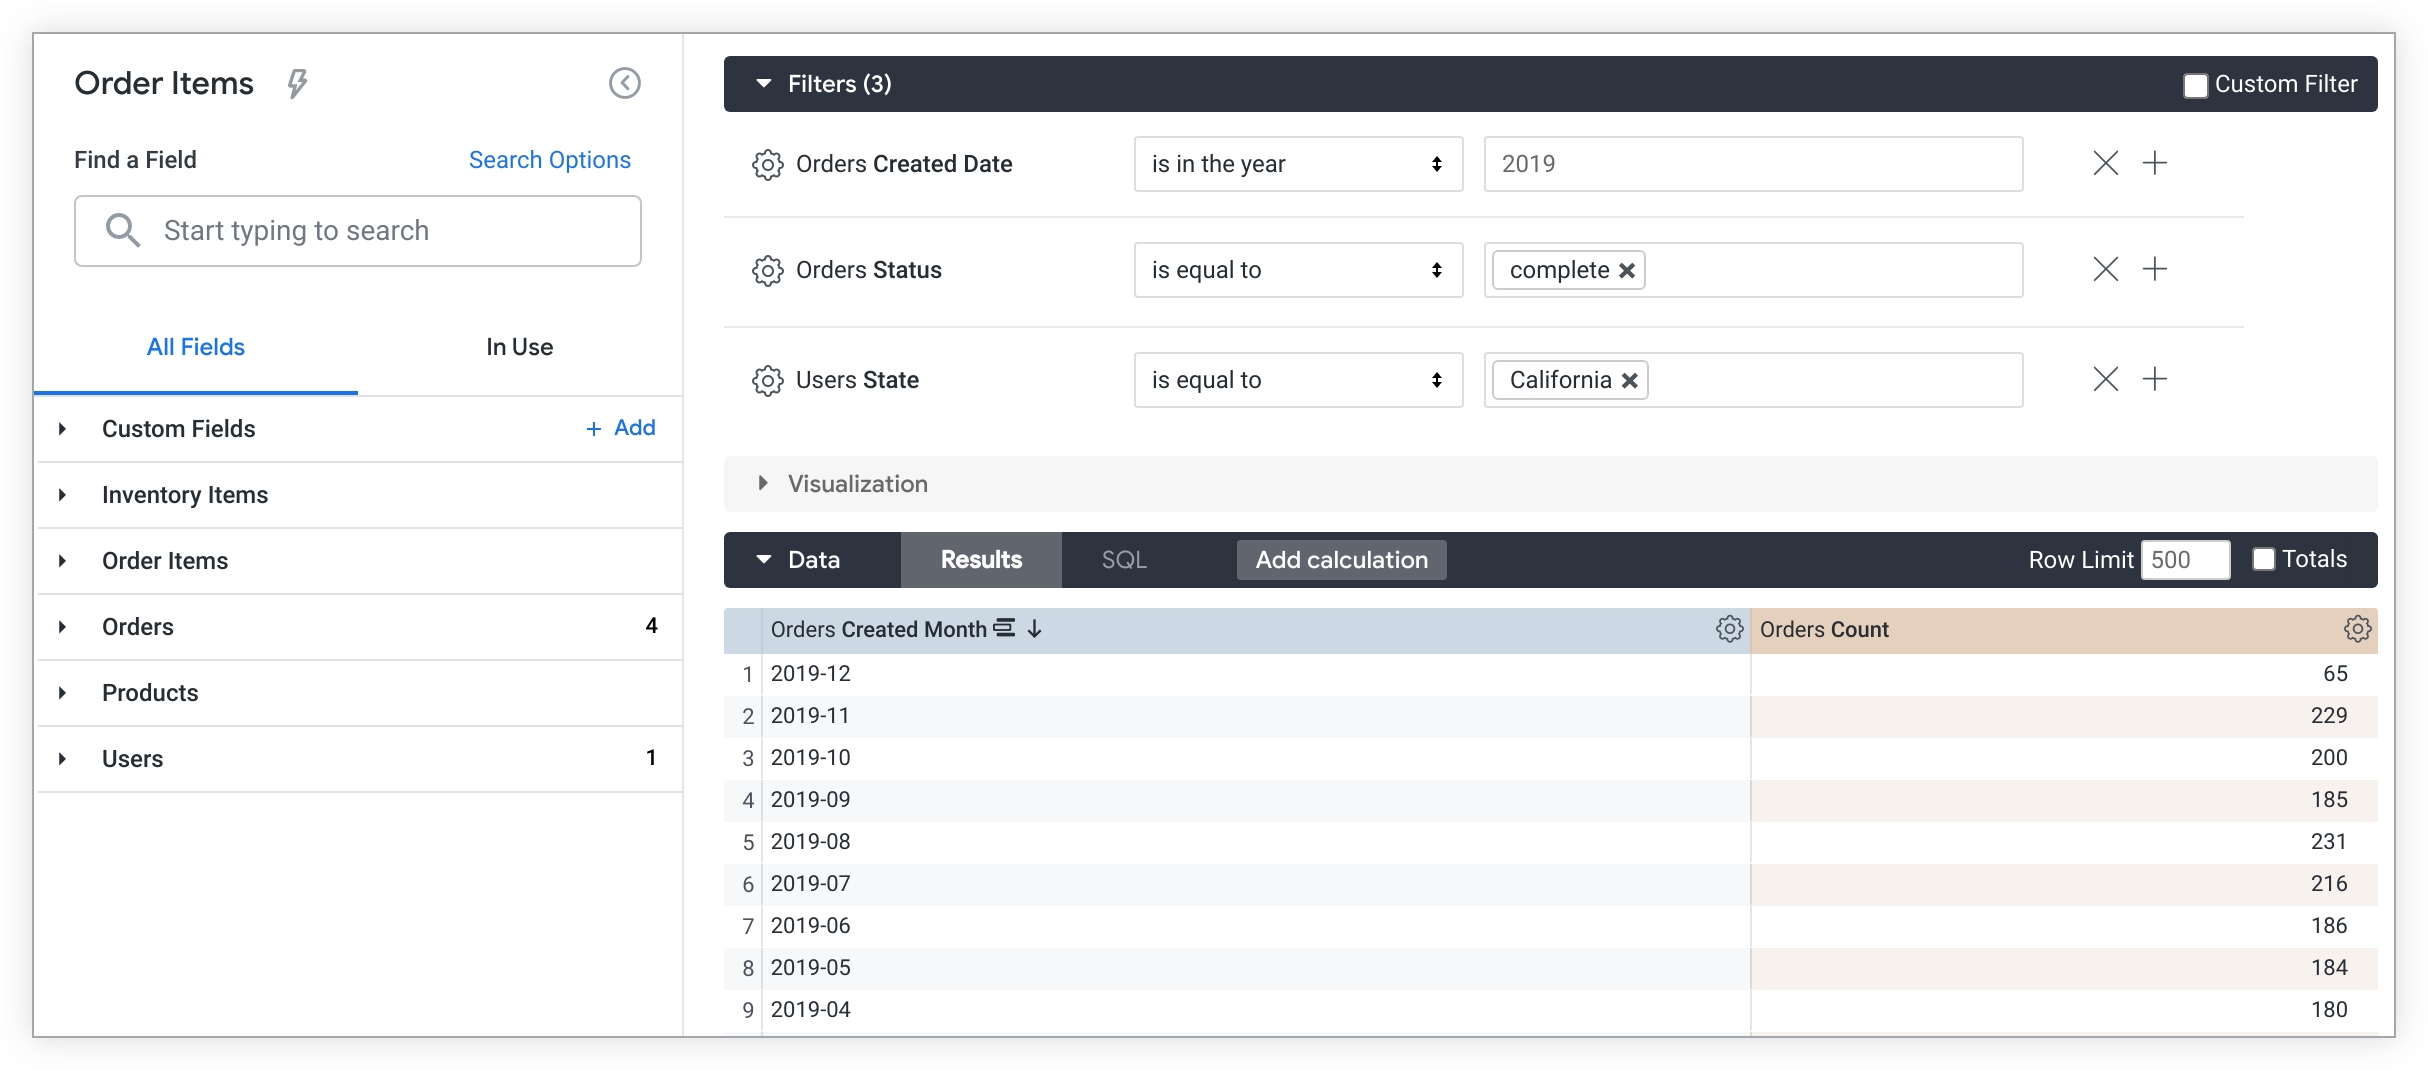This screenshot has width=2428, height=1070.
Task: Open the Search Options link
Action: (x=549, y=160)
